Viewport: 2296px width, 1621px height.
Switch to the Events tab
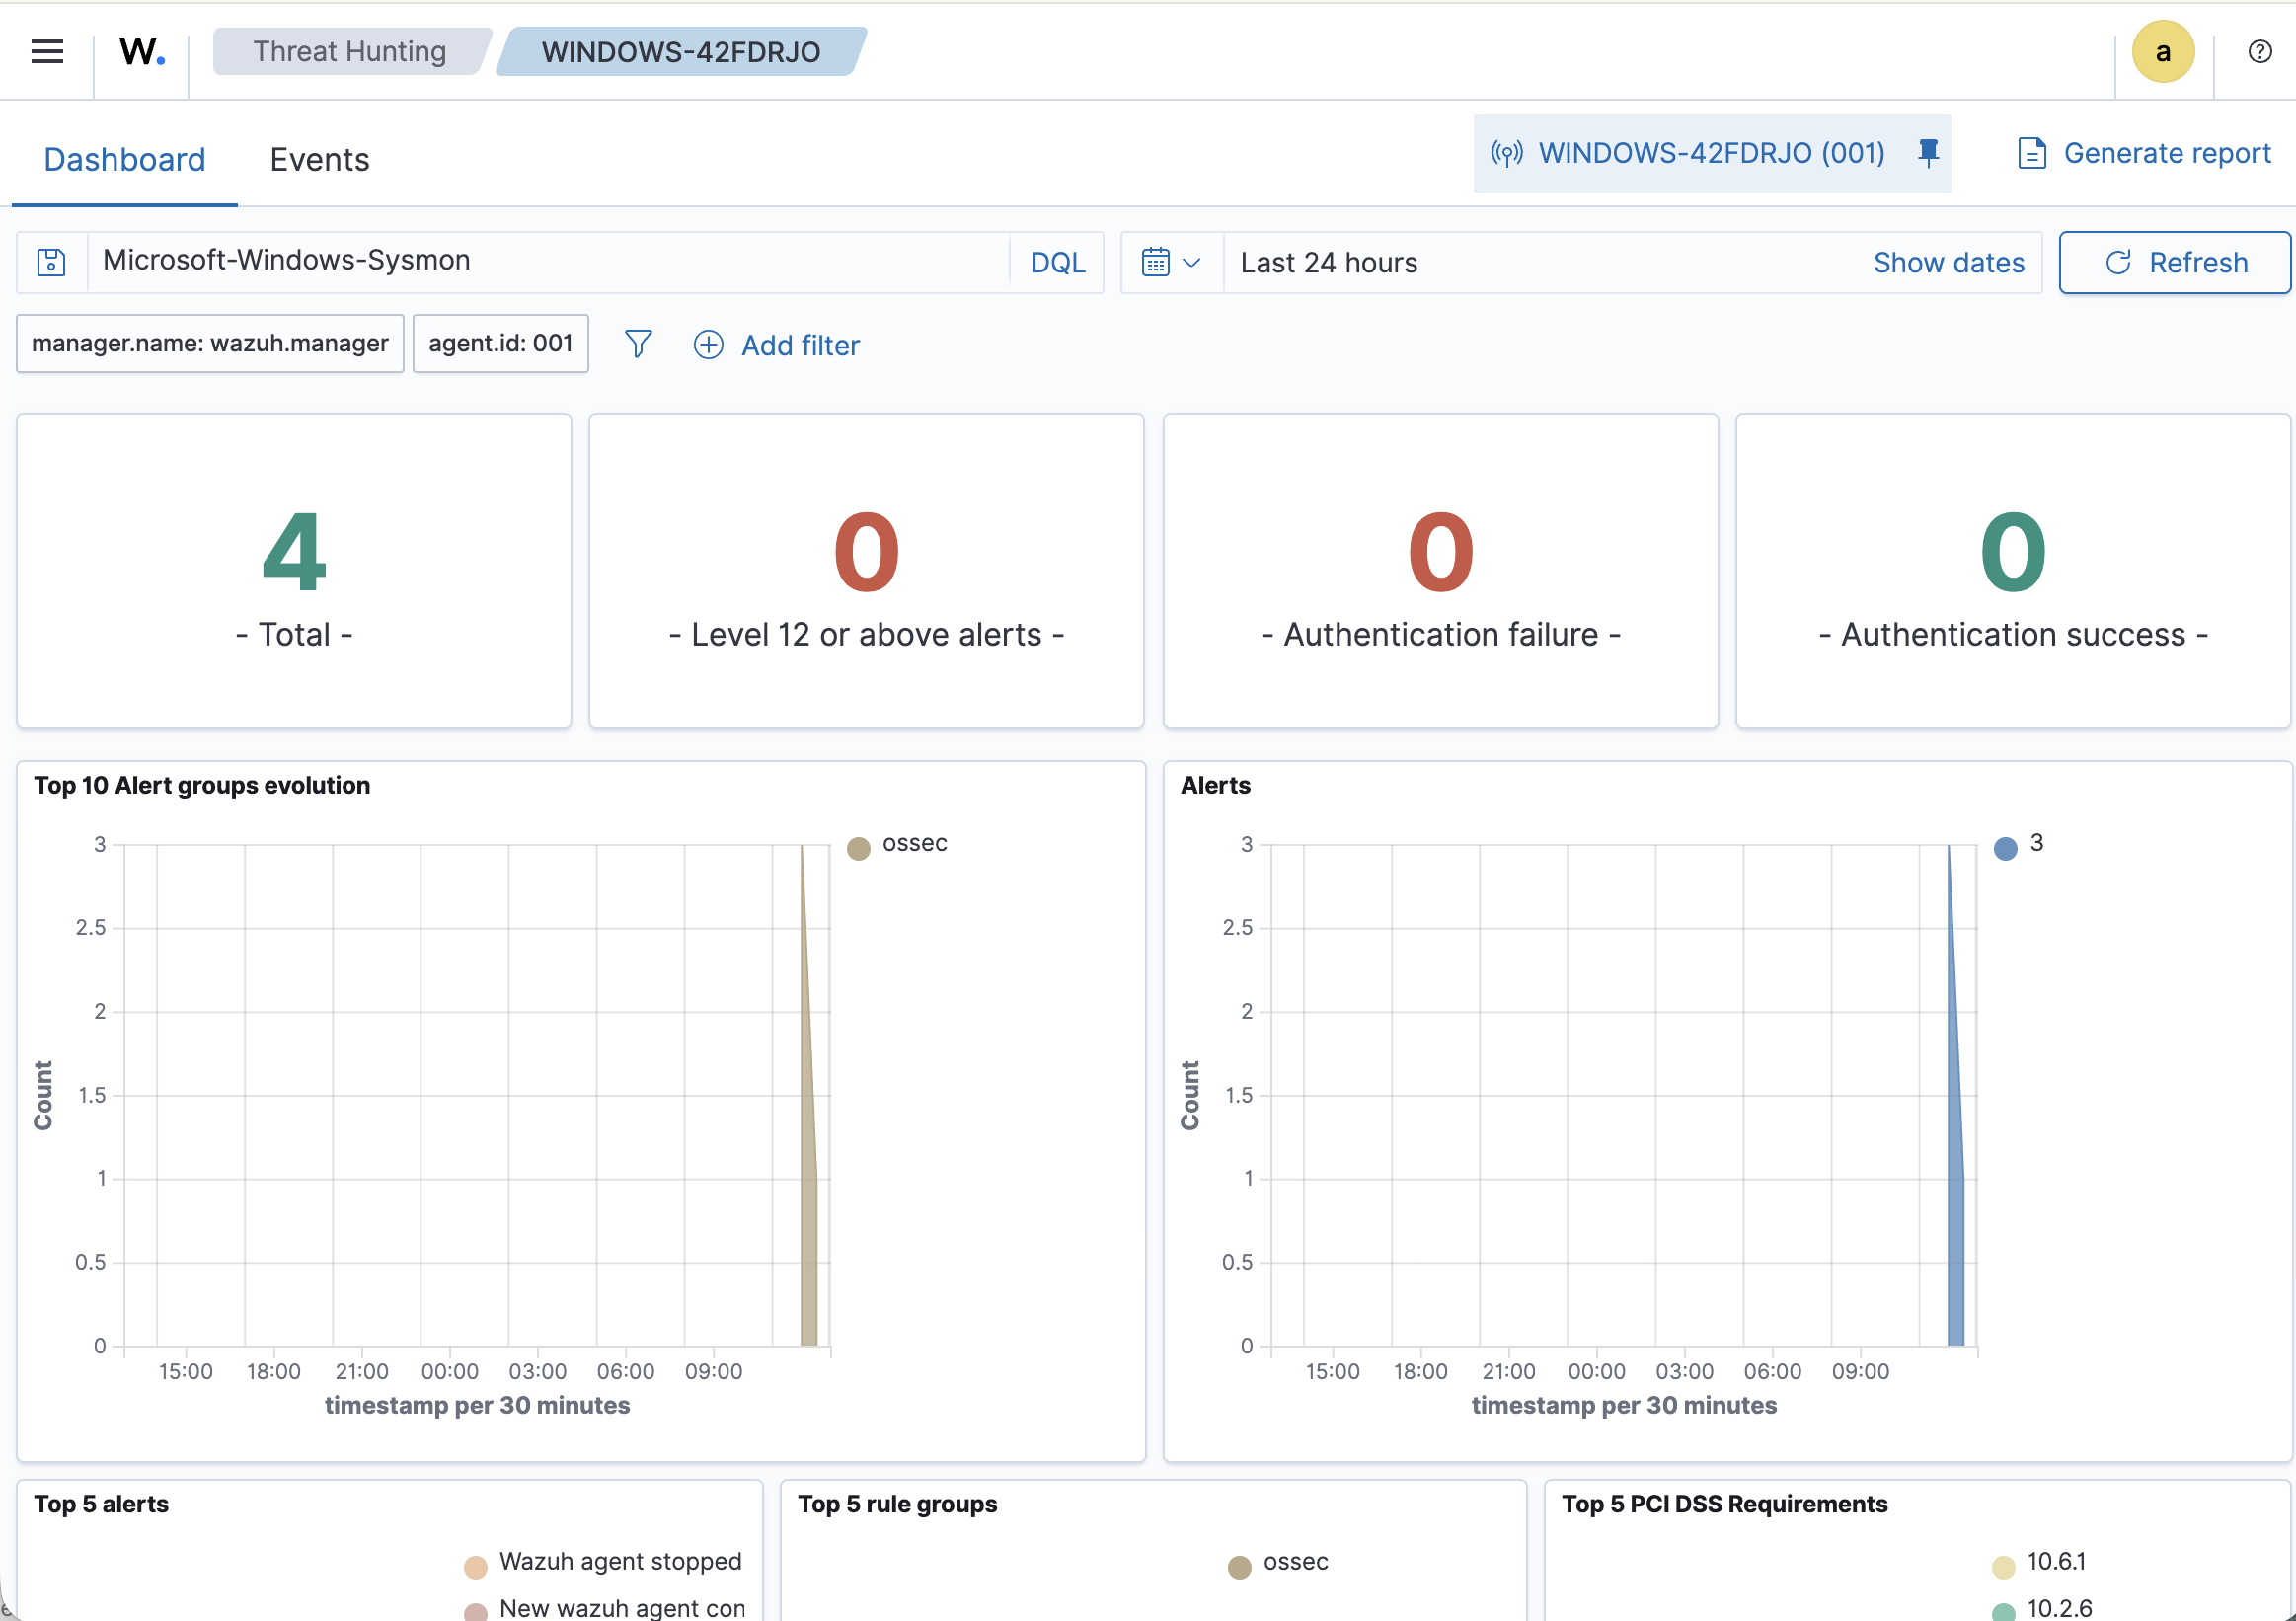319,159
